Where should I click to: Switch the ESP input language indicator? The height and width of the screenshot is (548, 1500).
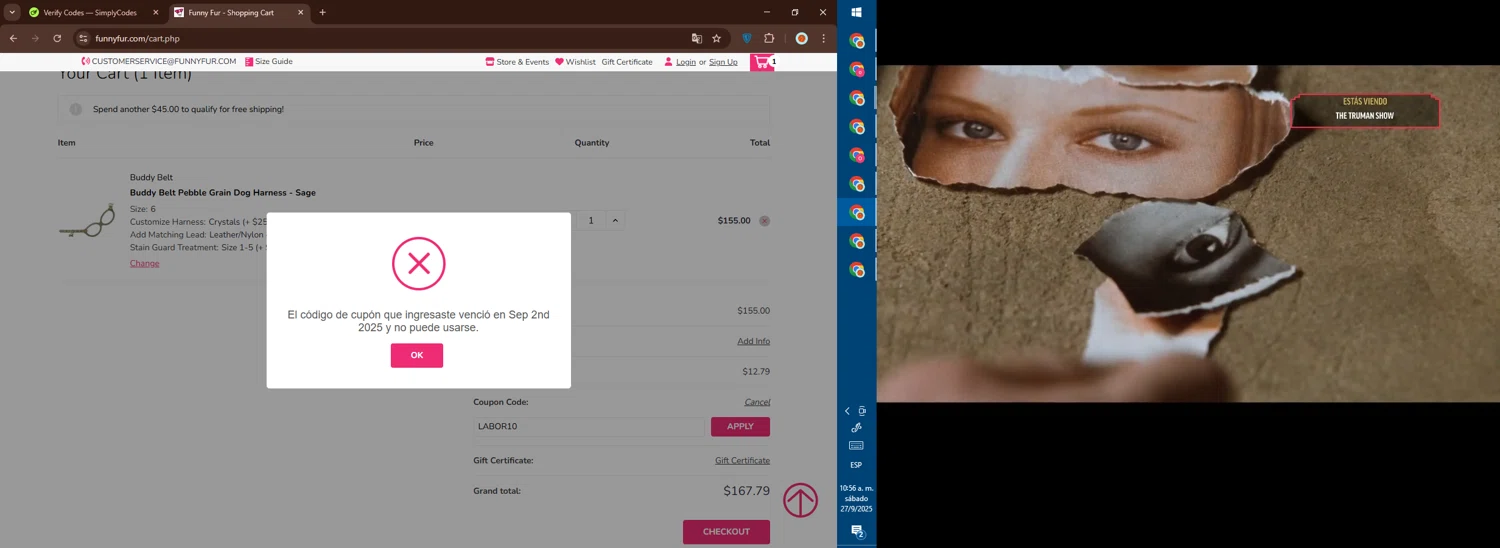coord(856,465)
